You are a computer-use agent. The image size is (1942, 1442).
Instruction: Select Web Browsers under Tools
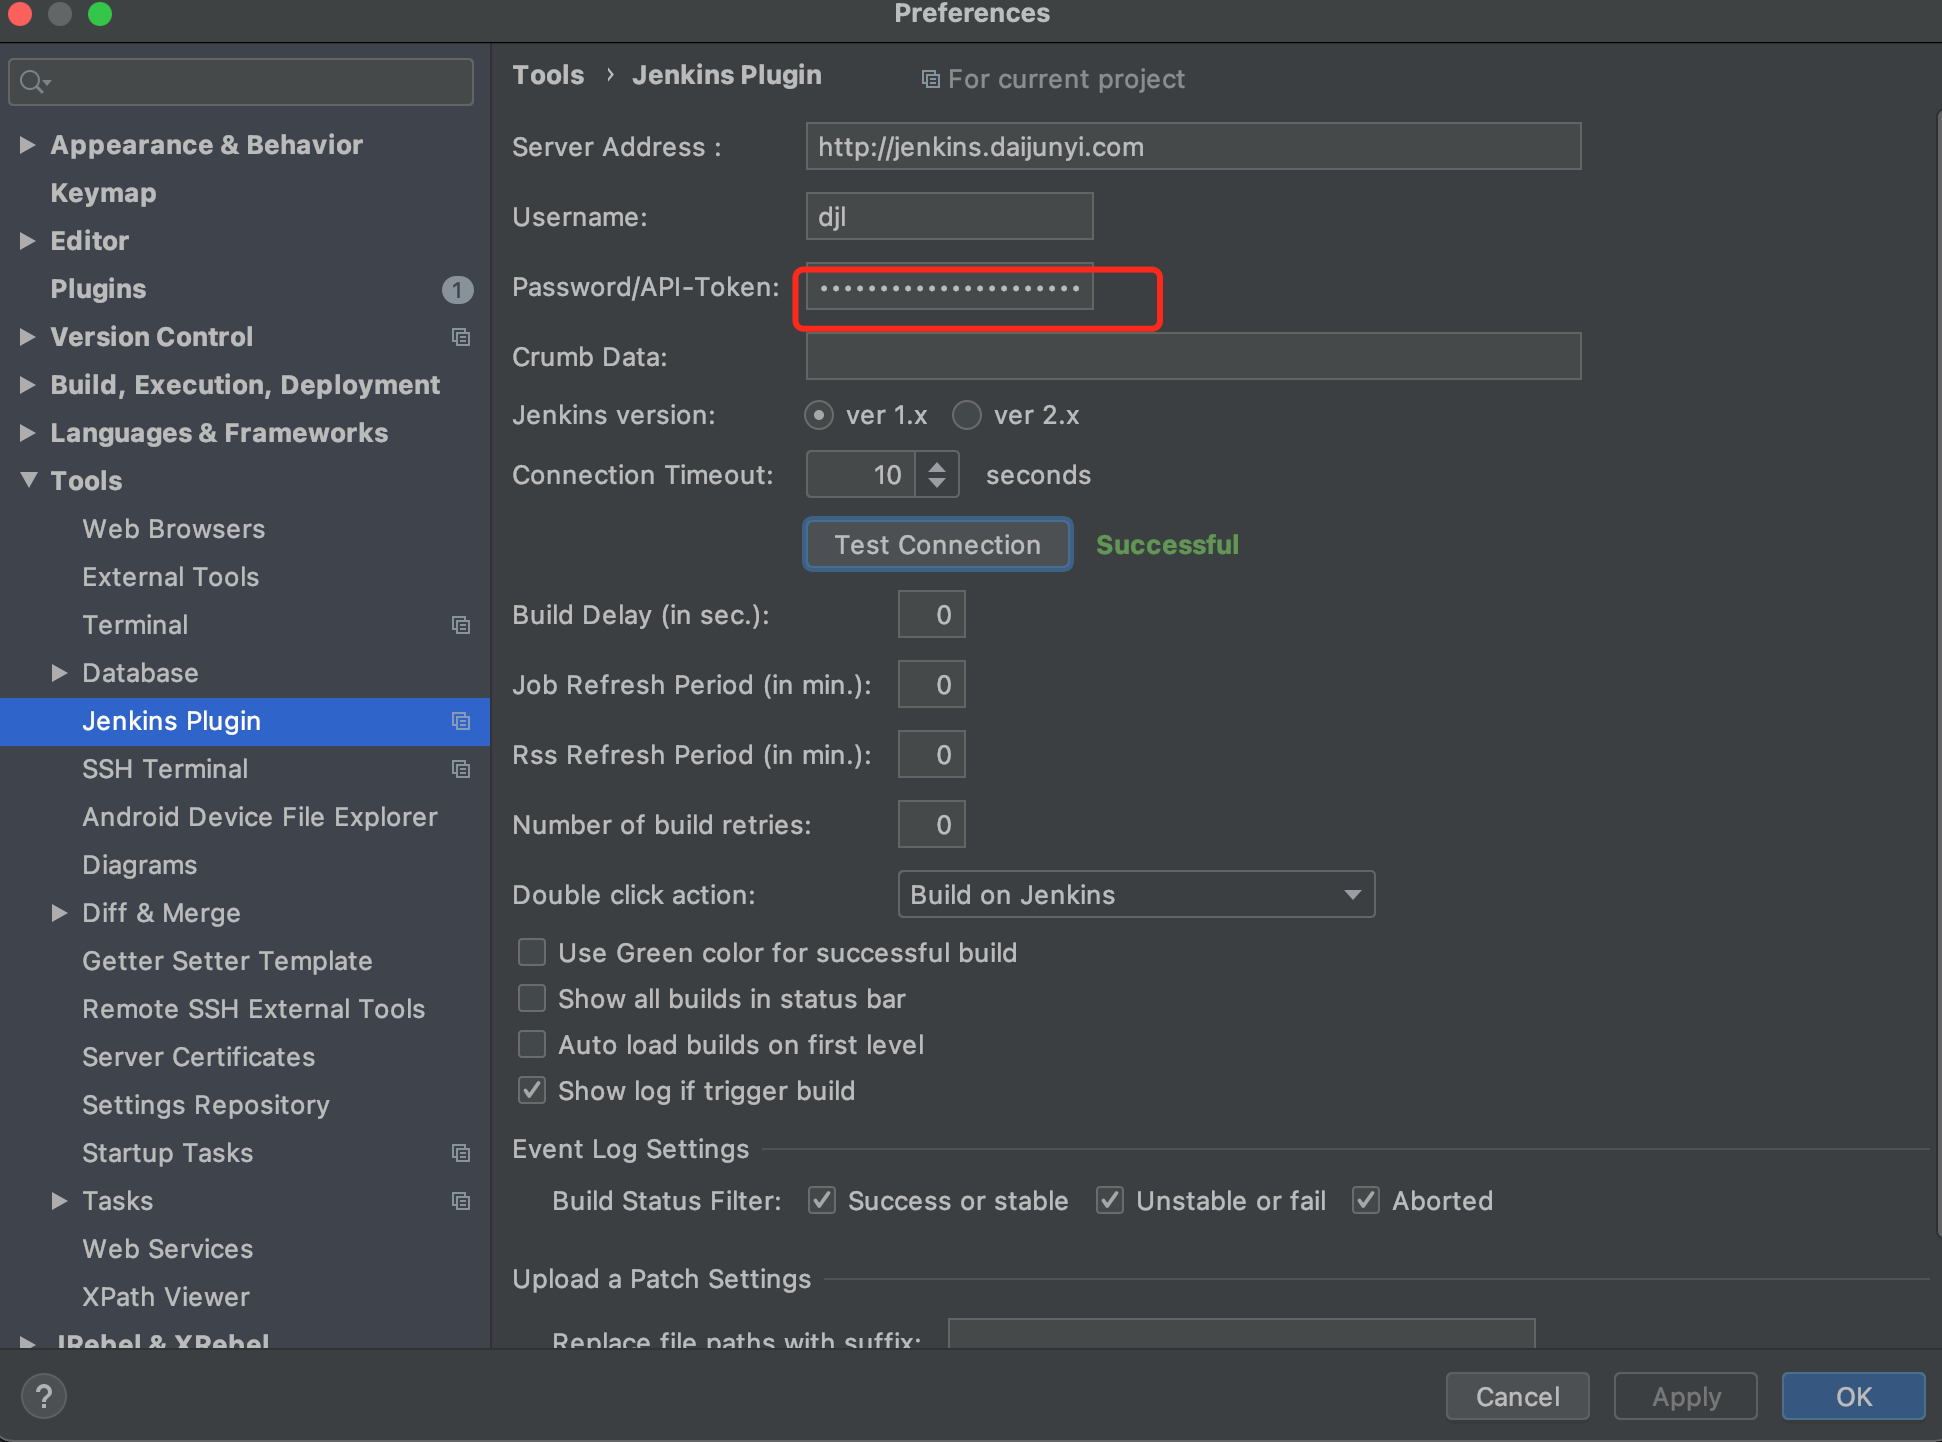174,529
